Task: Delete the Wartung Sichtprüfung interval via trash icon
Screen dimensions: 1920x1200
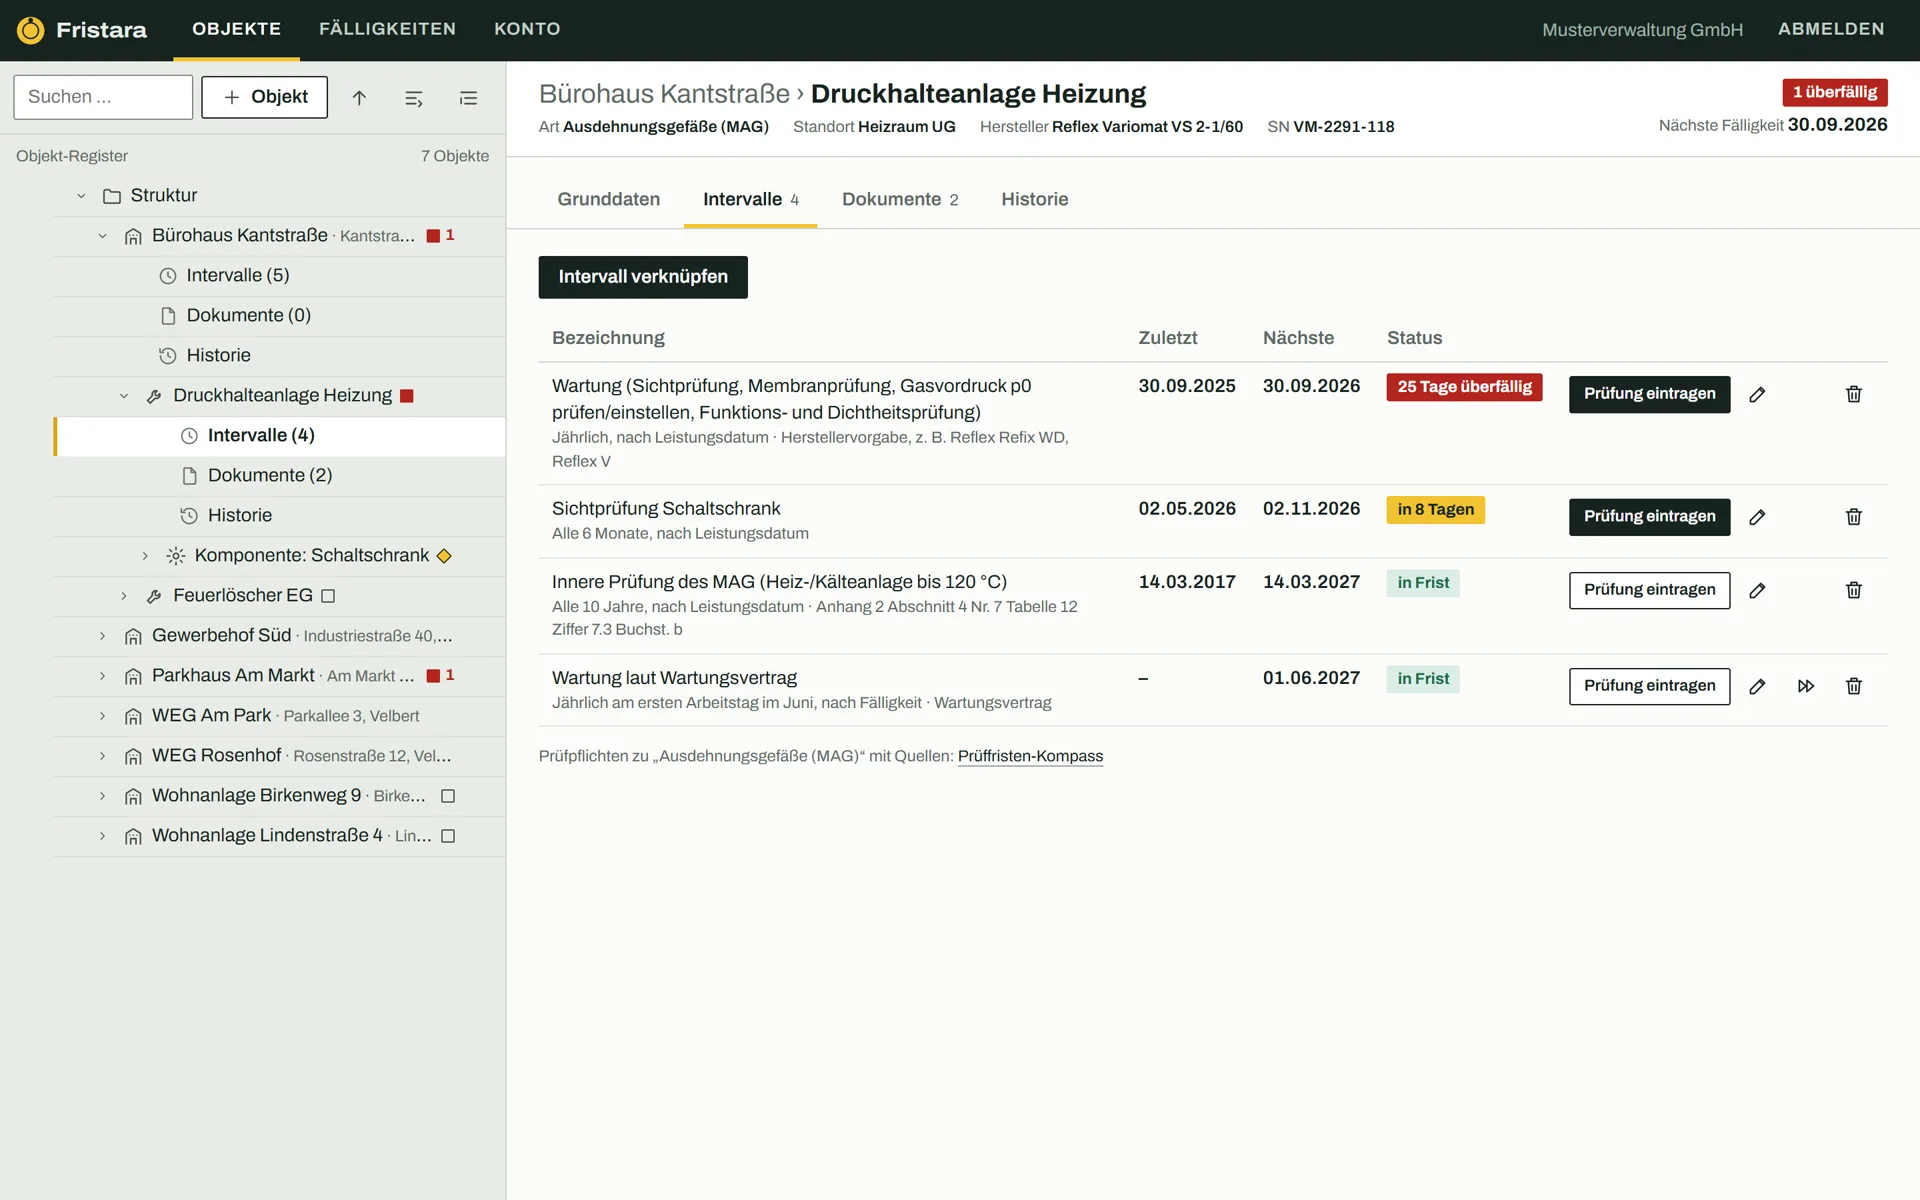Action: pos(1853,394)
